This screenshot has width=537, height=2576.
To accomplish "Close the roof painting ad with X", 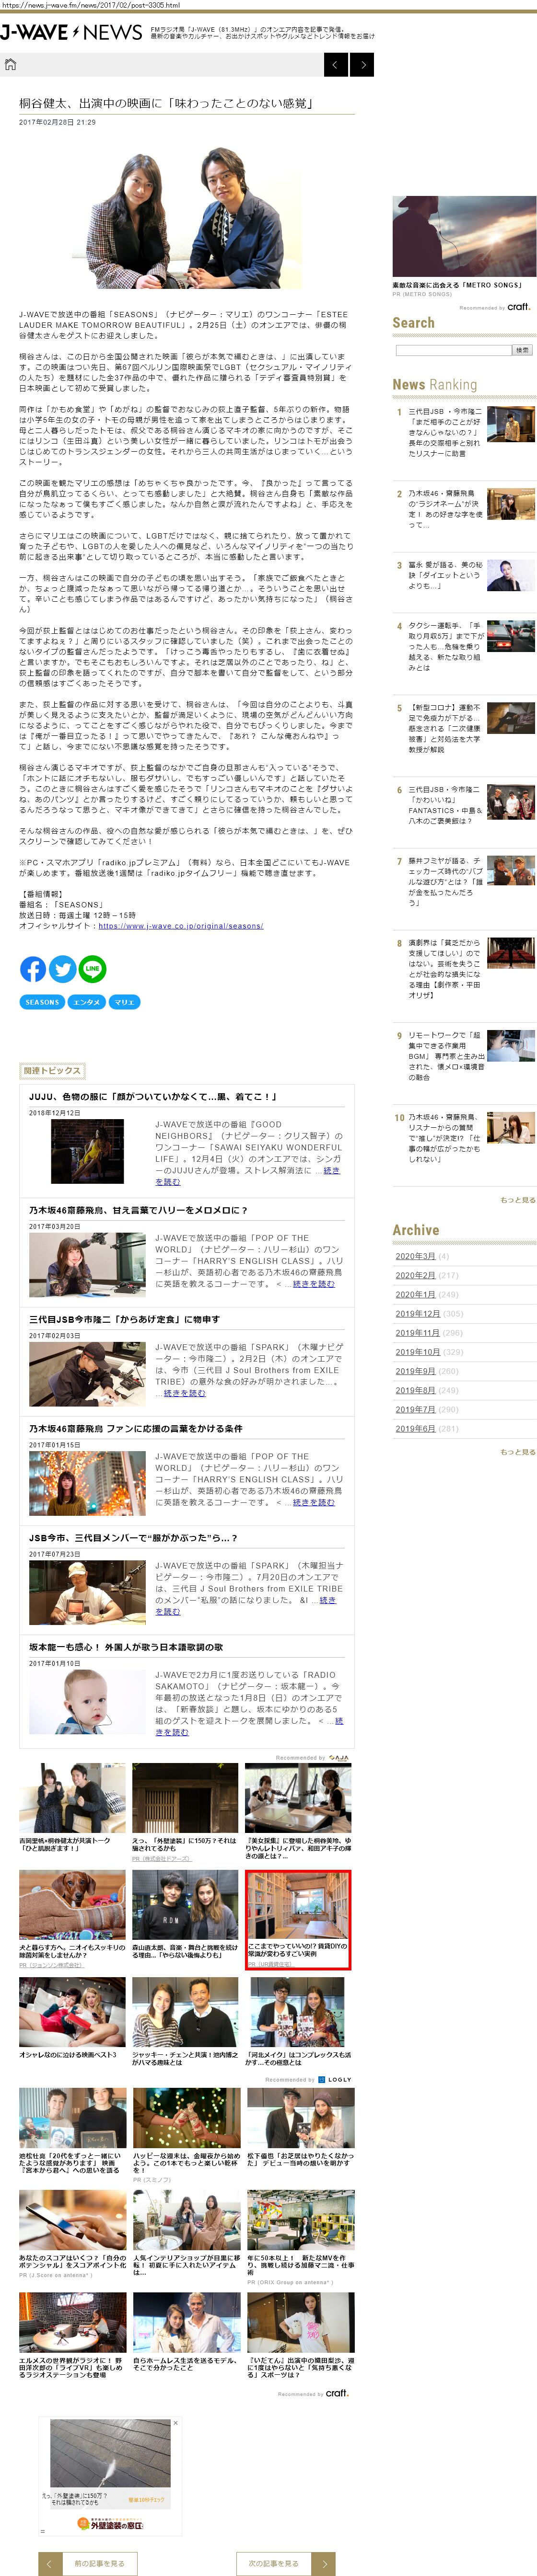I will click(x=175, y=2423).
